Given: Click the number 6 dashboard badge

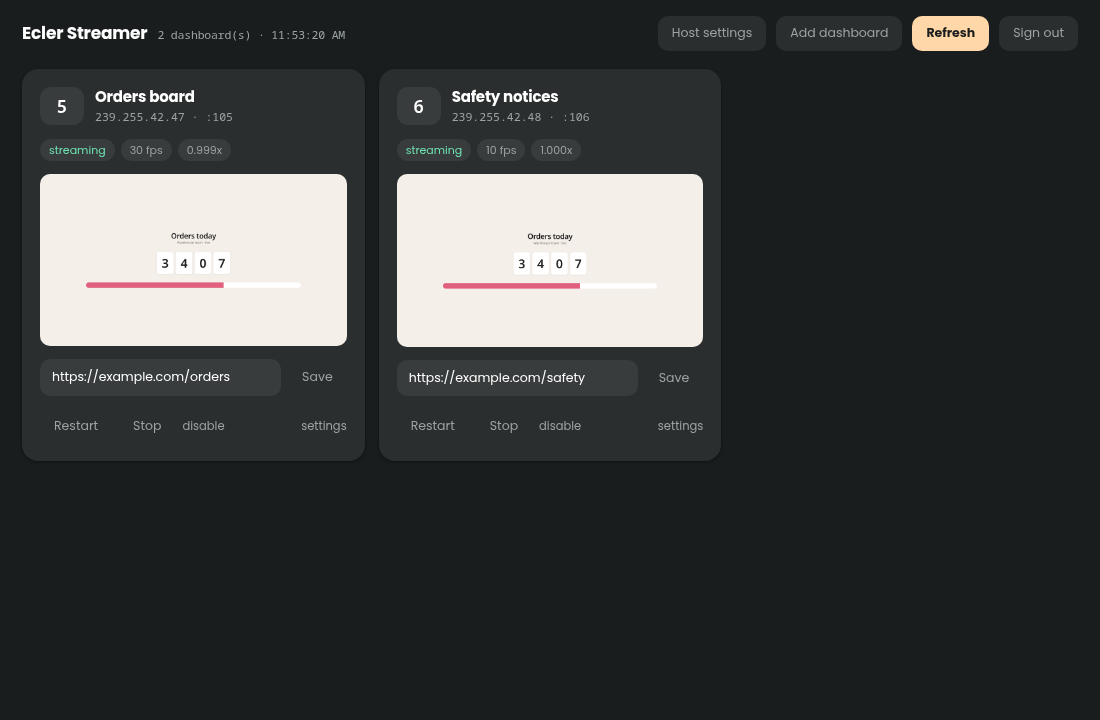Looking at the screenshot, I should pyautogui.click(x=418, y=106).
